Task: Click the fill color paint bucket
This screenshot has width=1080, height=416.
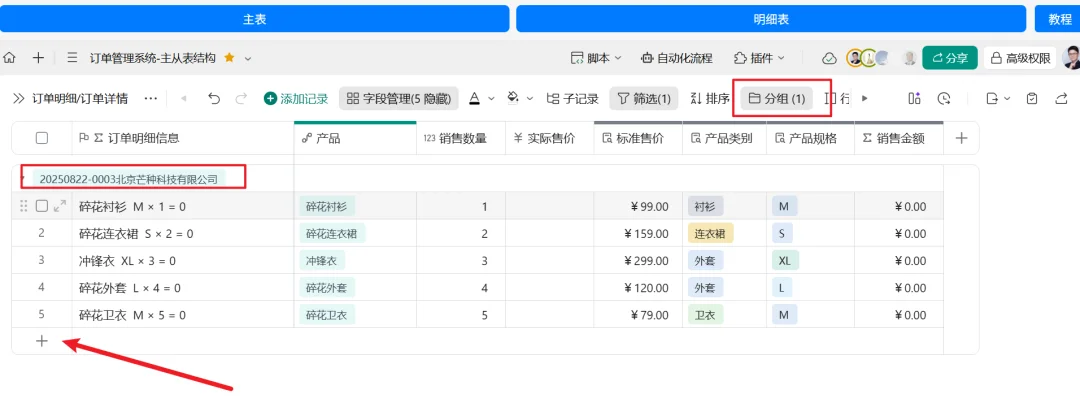Action: 512,98
